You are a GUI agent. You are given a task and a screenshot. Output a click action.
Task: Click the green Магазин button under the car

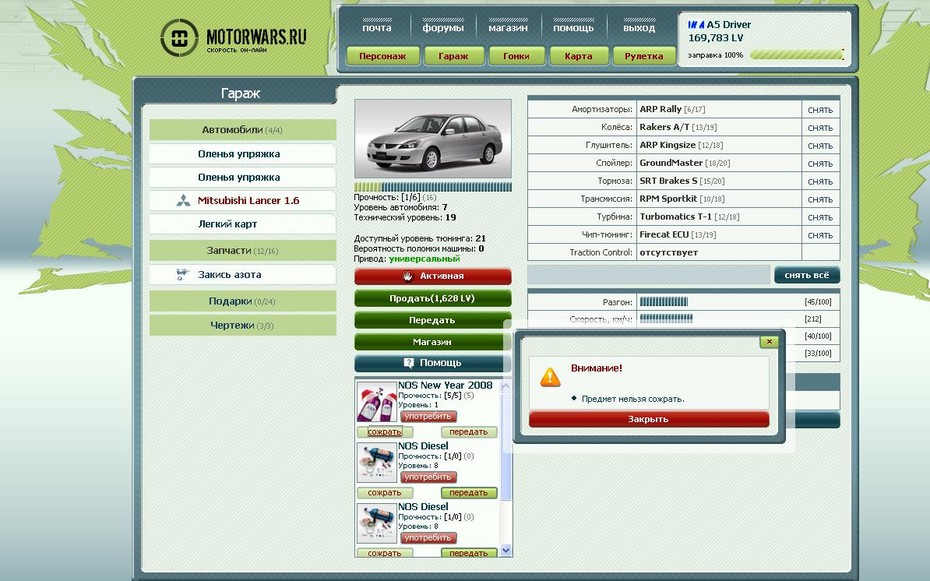pos(433,342)
